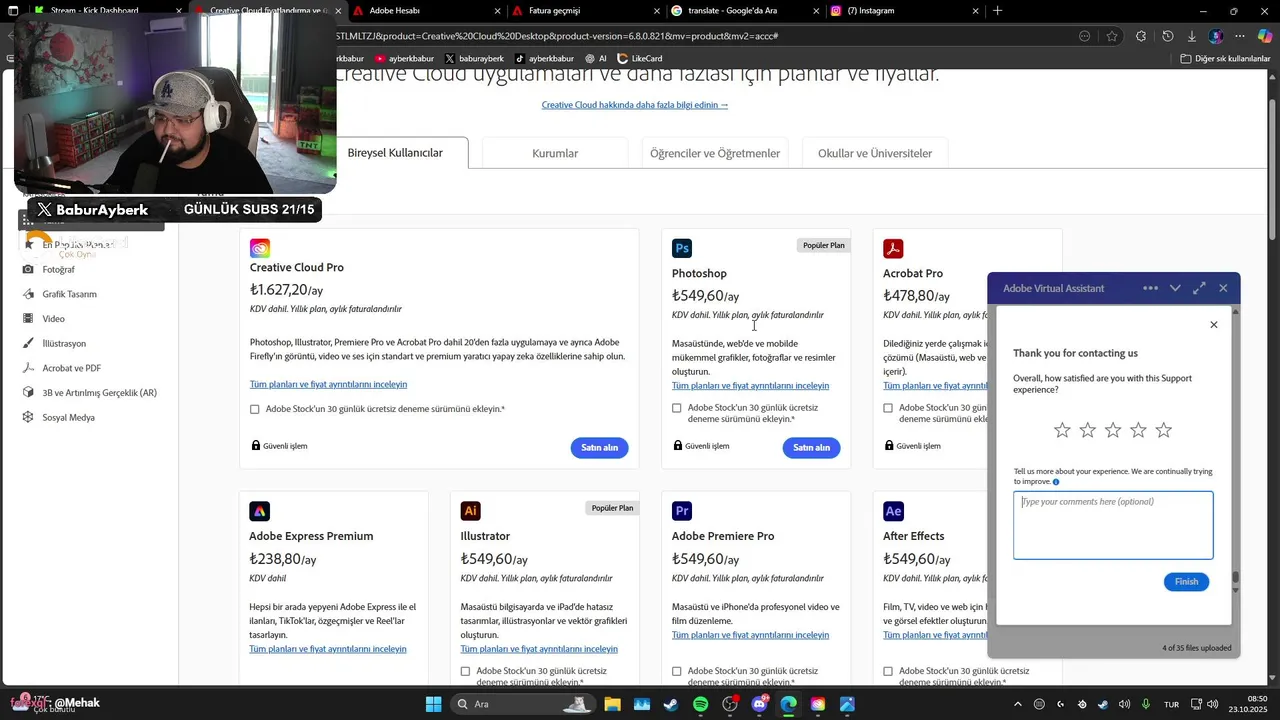This screenshot has height=720, width=1280.
Task: Click the Premiere Pro Pr icon
Action: point(682,511)
